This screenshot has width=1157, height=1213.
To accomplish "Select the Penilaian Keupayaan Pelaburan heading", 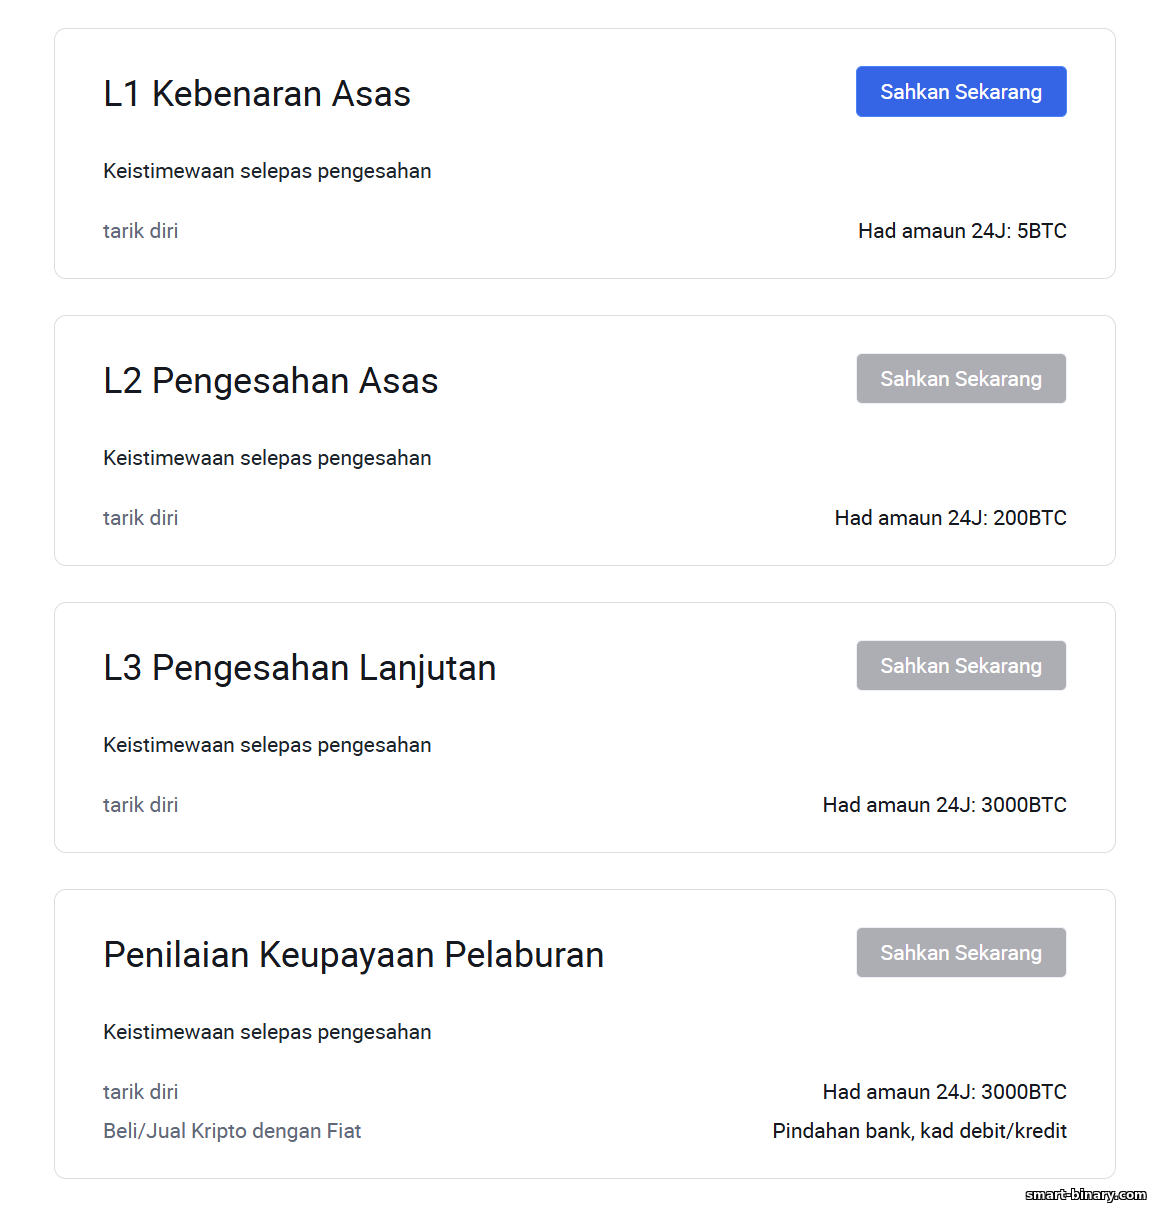I will point(354,955).
